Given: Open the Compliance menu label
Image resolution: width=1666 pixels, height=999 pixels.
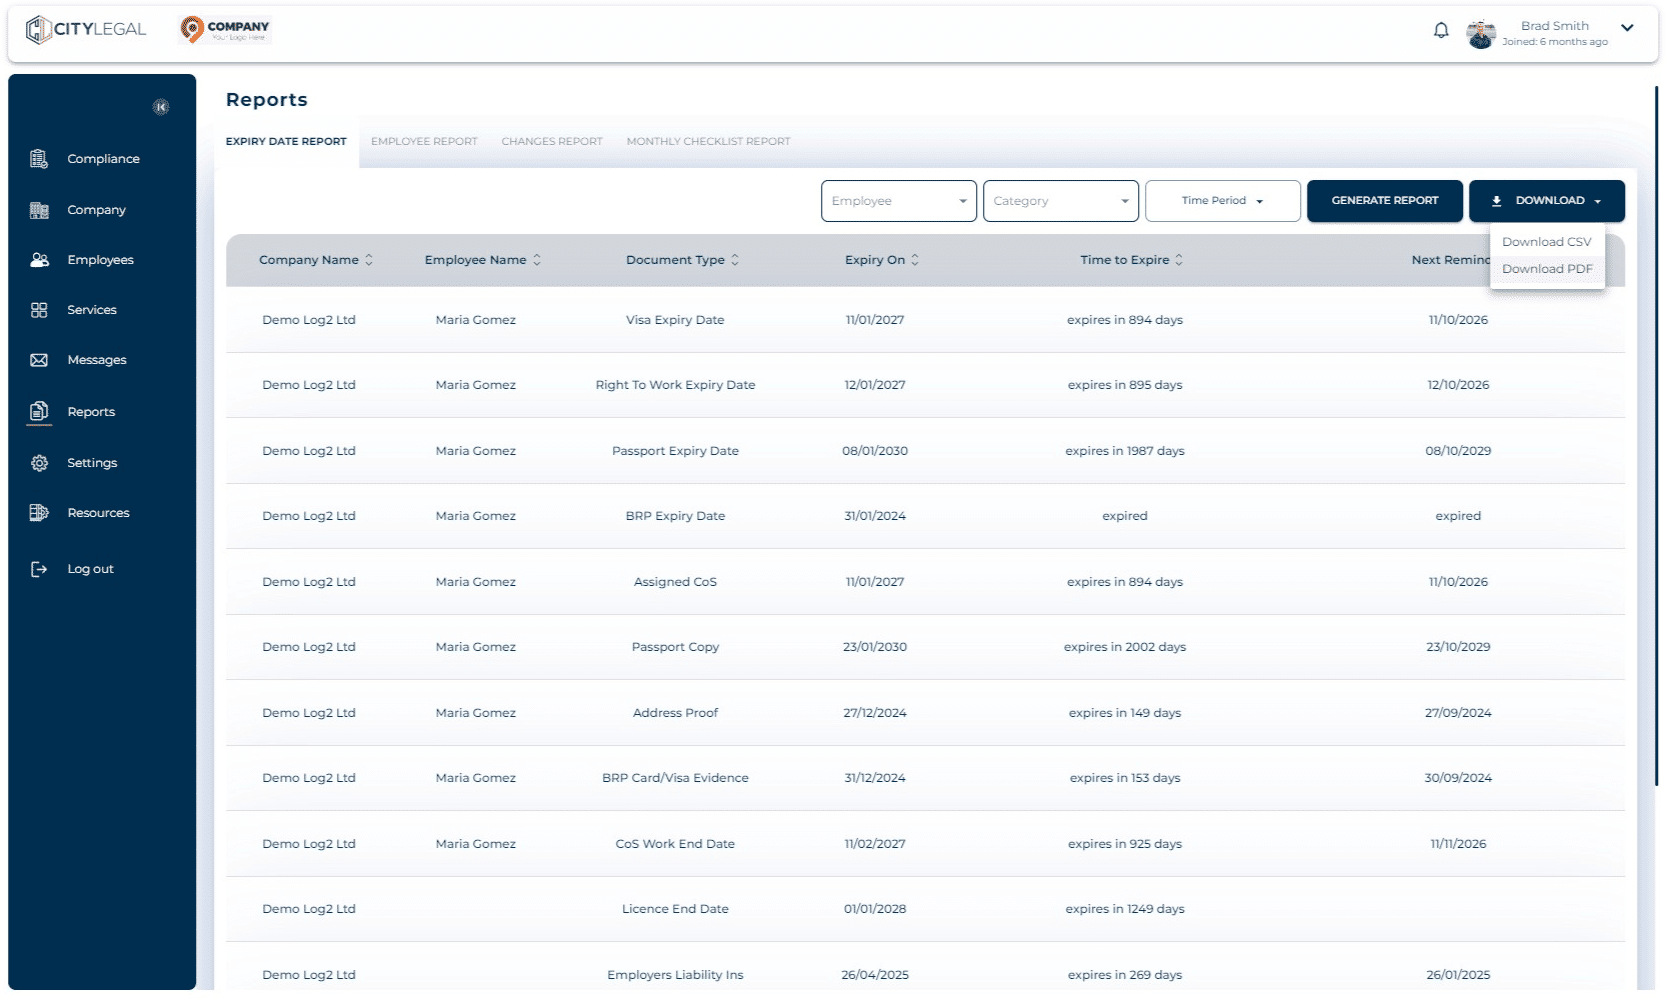Looking at the screenshot, I should point(103,159).
